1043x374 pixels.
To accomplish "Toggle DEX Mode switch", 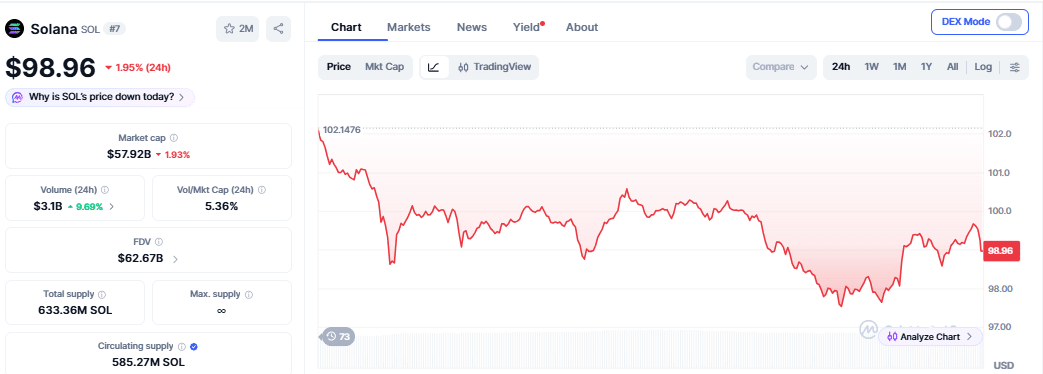I will click(1008, 22).
